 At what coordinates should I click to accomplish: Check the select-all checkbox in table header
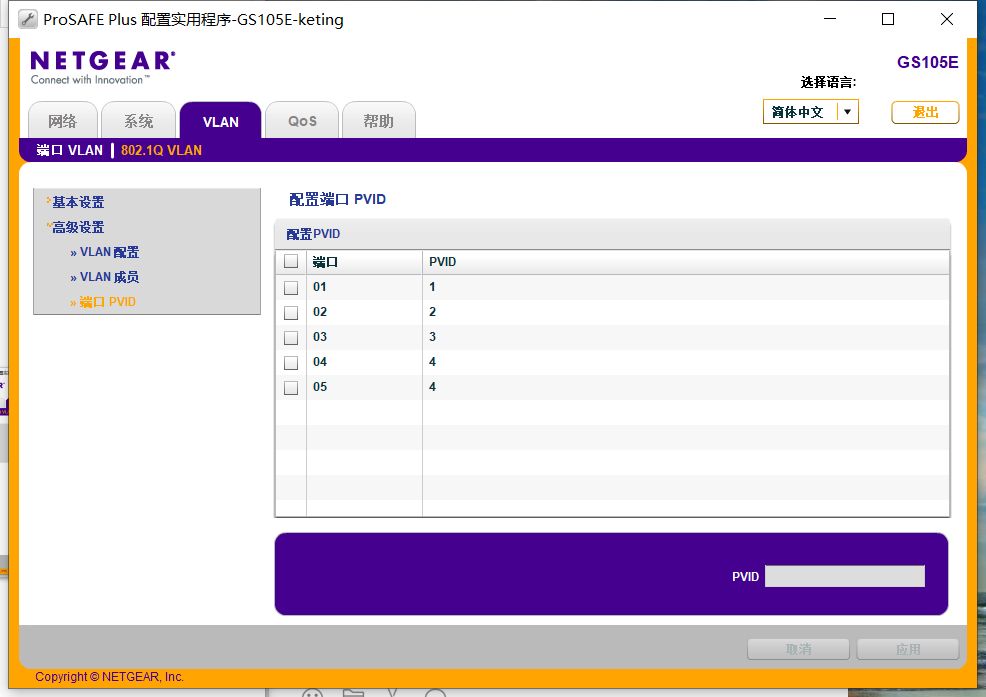coord(291,261)
